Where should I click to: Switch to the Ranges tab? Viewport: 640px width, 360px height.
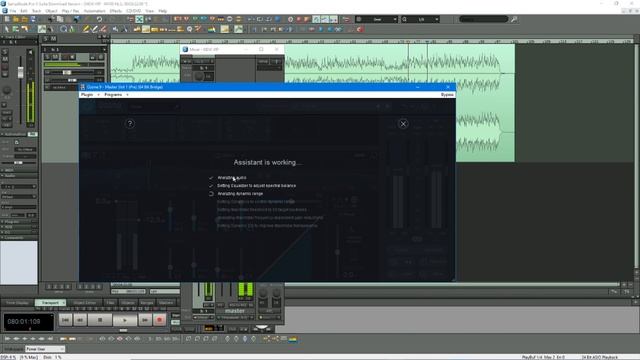pos(147,303)
